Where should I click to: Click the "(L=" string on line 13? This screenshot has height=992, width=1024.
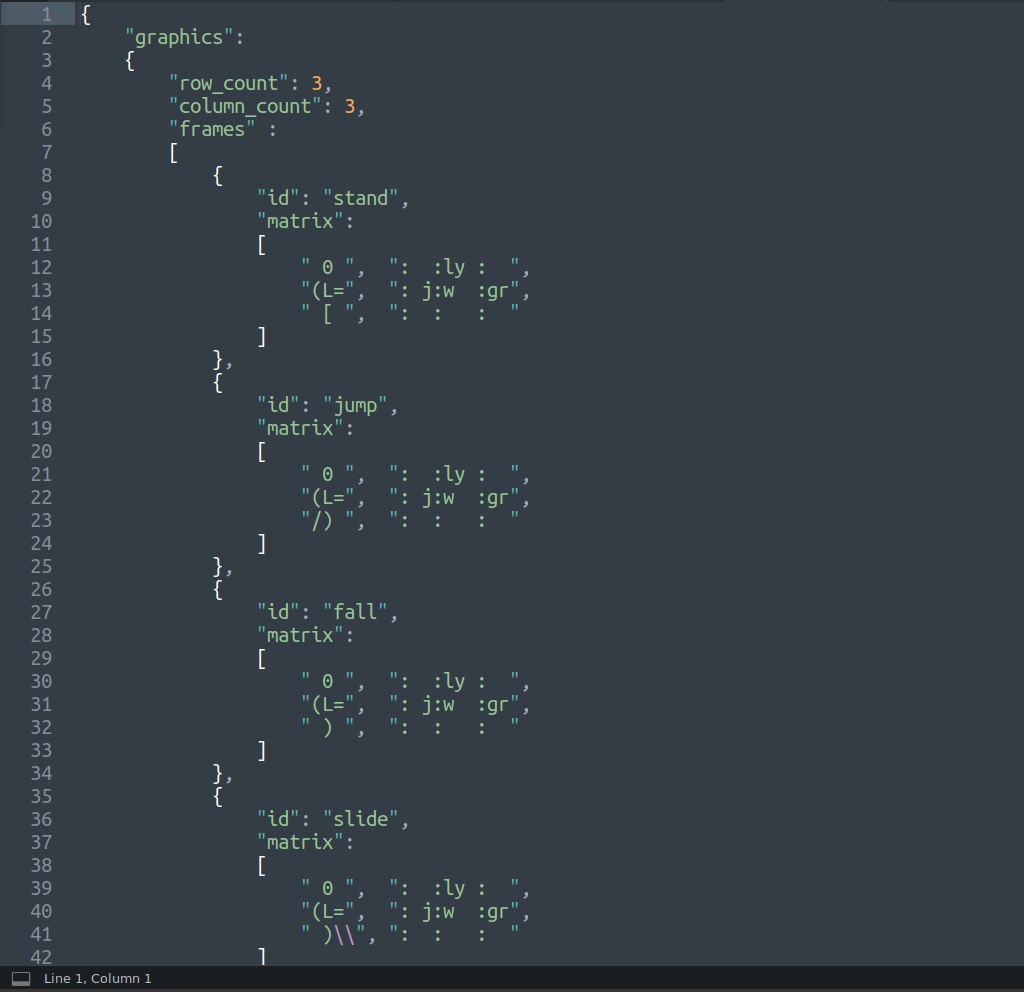tap(328, 291)
